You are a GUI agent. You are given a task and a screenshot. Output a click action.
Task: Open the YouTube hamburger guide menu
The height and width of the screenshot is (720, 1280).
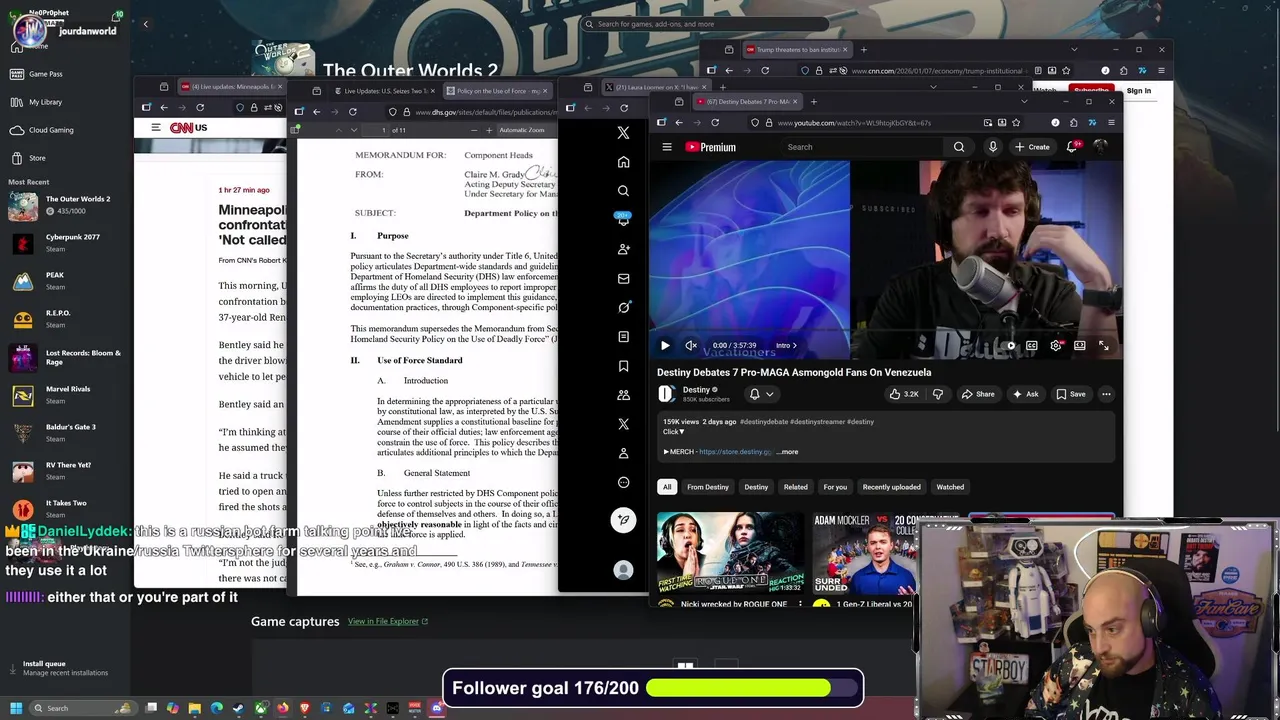[x=667, y=147]
